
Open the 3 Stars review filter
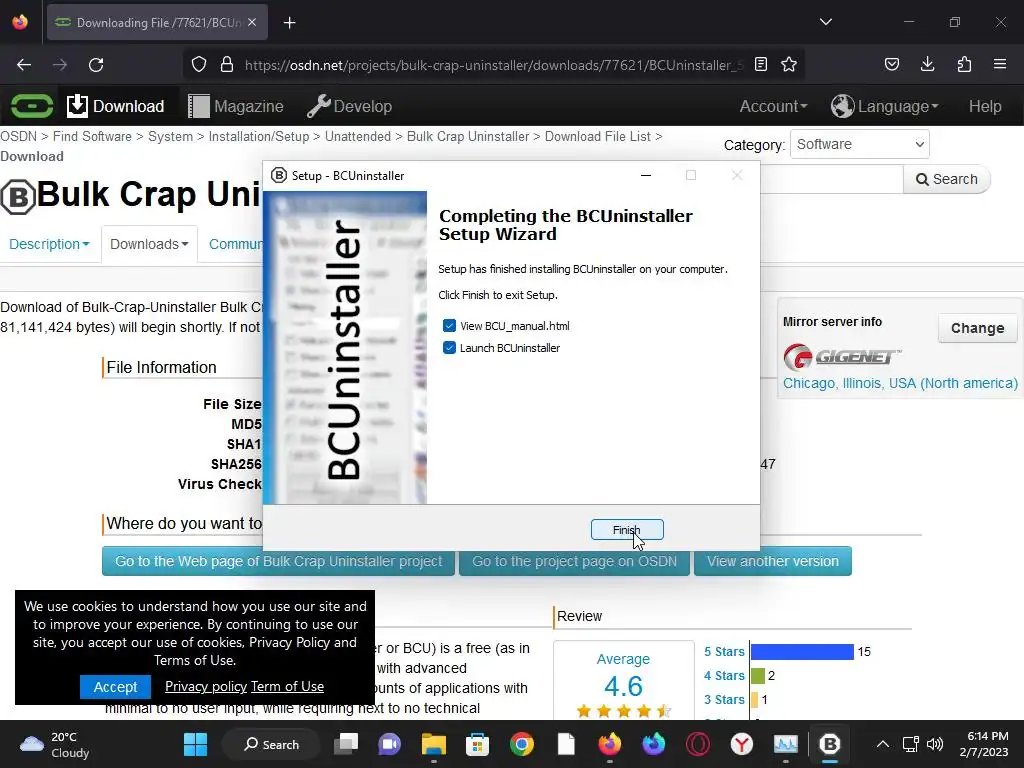pyautogui.click(x=724, y=700)
